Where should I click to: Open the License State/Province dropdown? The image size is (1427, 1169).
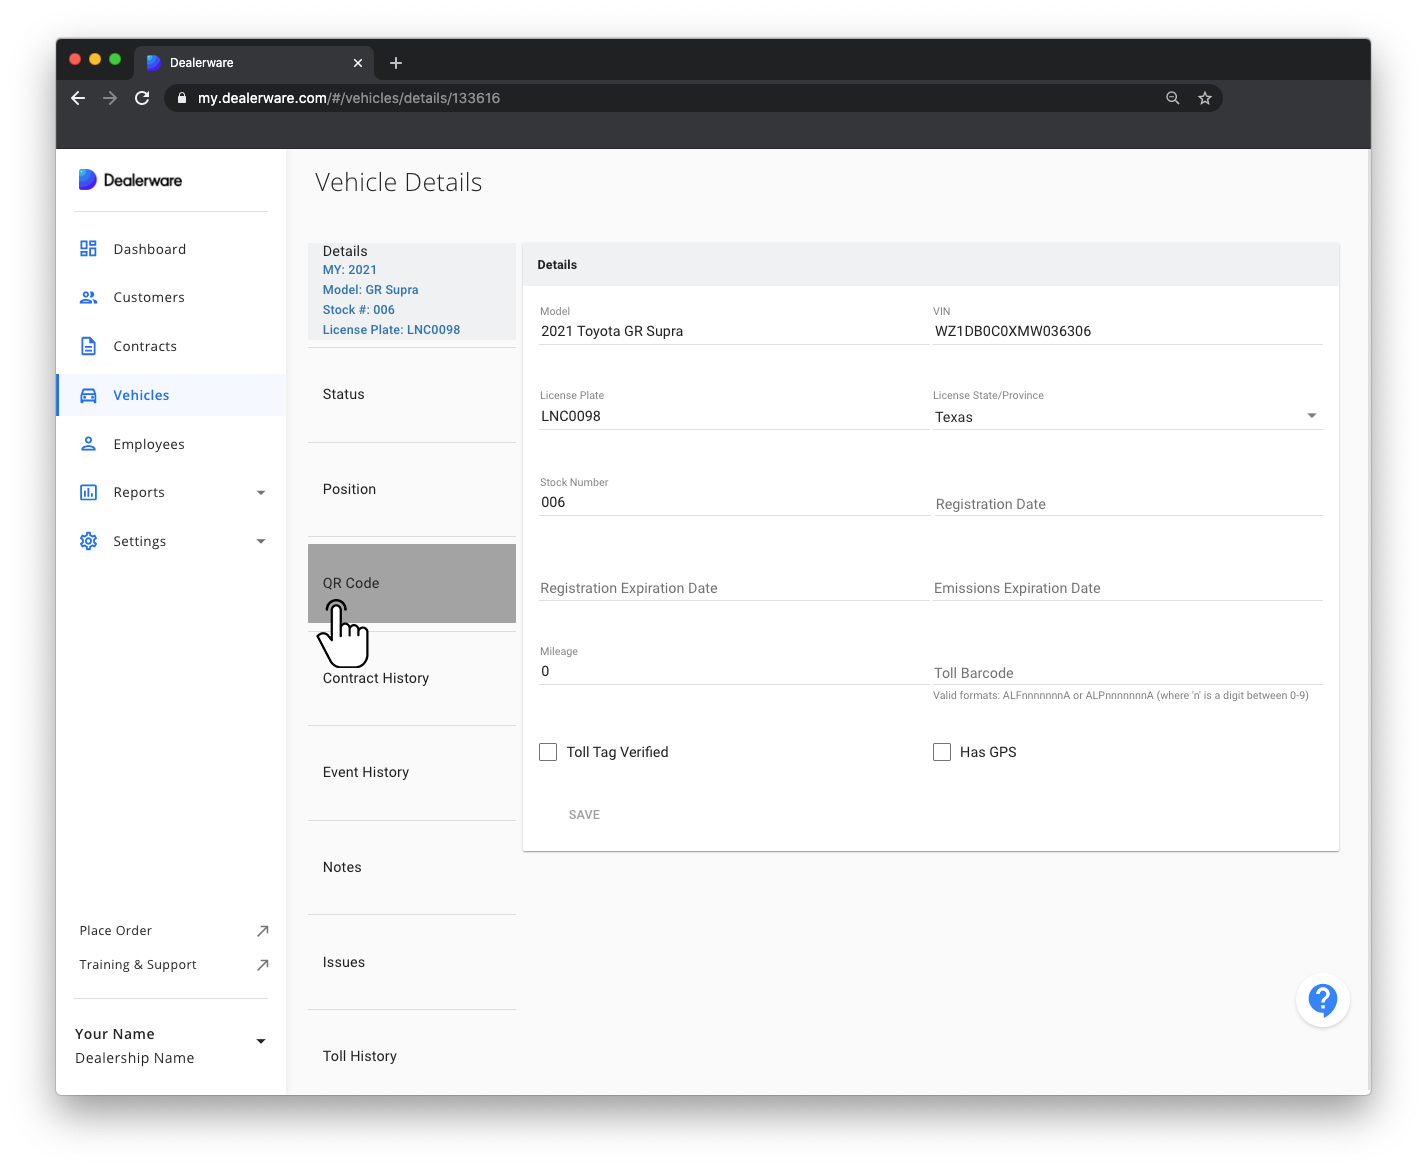point(1128,417)
